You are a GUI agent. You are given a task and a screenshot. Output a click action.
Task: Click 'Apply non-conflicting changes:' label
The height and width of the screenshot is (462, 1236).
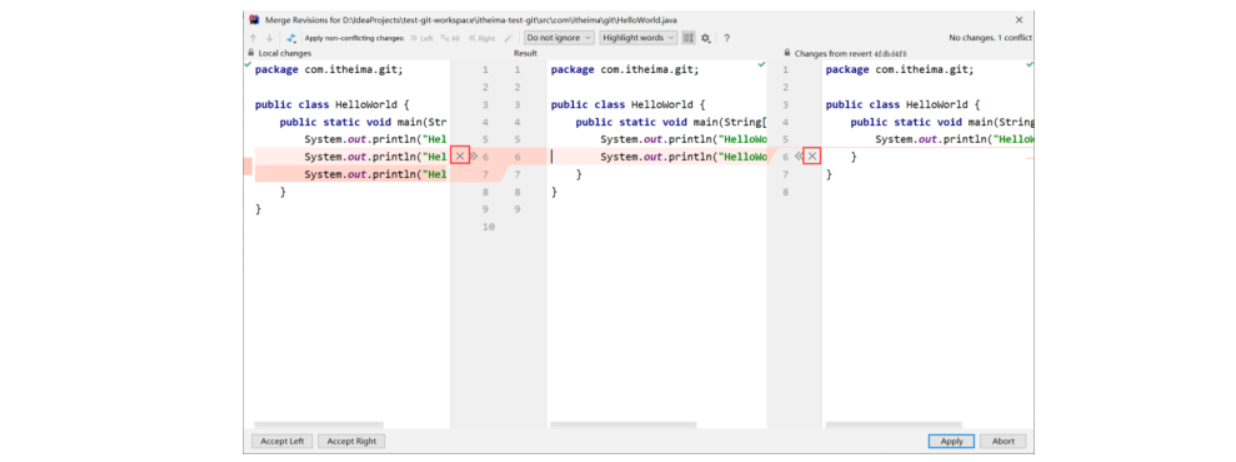coord(354,38)
